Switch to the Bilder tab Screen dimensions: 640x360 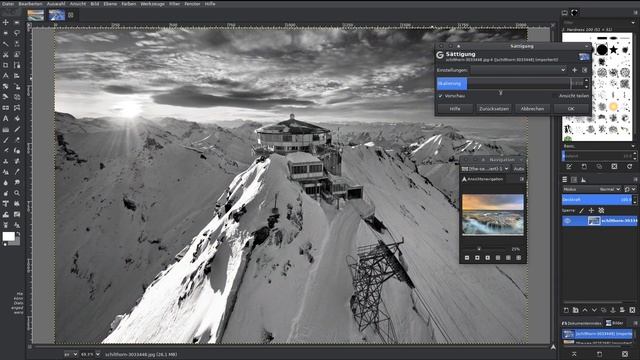point(615,323)
